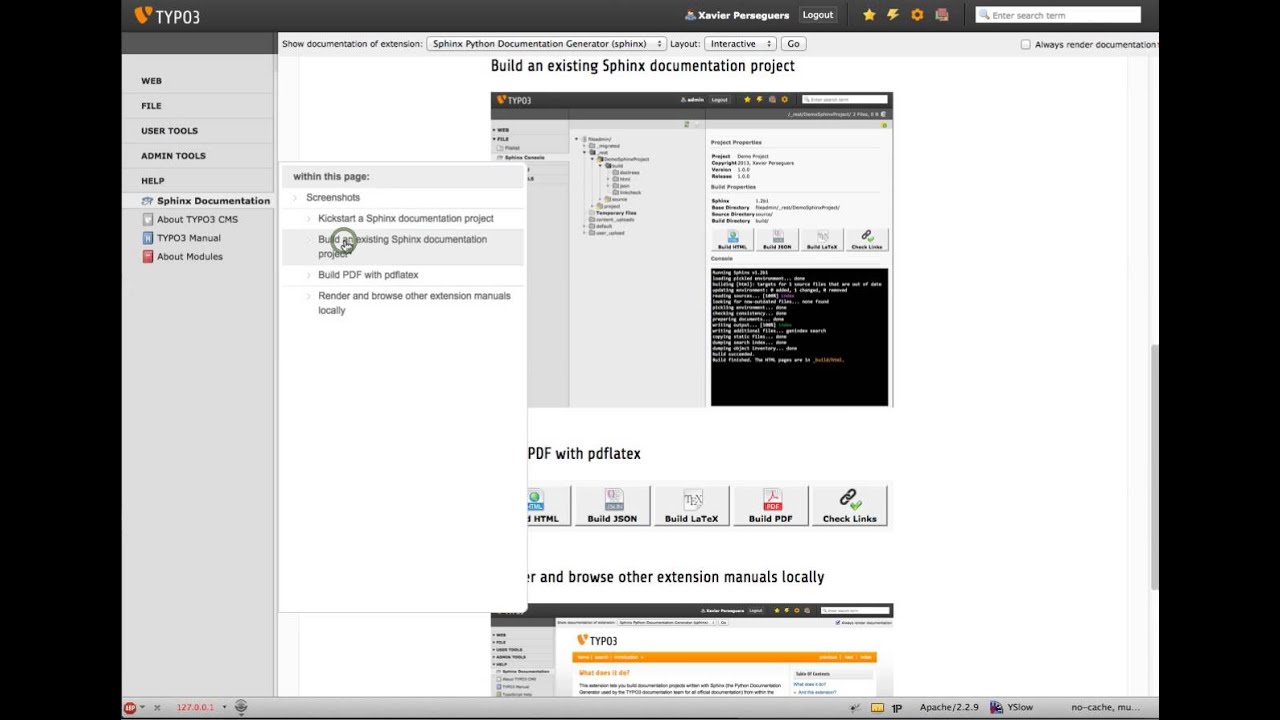
Task: Click the magnifier icon in the search field
Action: pyautogui.click(x=984, y=15)
